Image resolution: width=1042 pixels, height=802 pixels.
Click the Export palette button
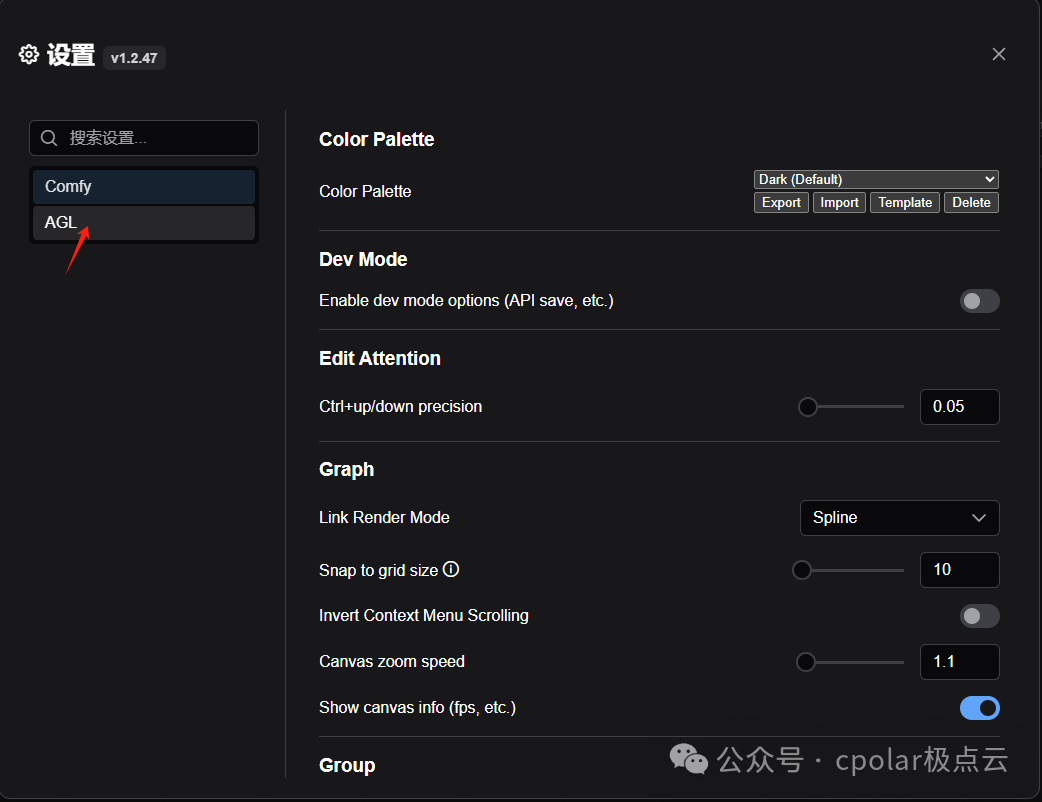pyautogui.click(x=781, y=202)
